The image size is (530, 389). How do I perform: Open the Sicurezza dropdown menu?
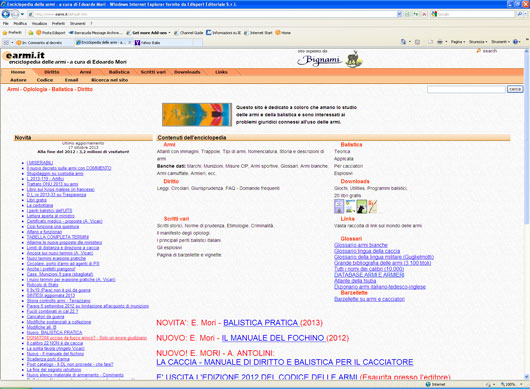point(478,42)
